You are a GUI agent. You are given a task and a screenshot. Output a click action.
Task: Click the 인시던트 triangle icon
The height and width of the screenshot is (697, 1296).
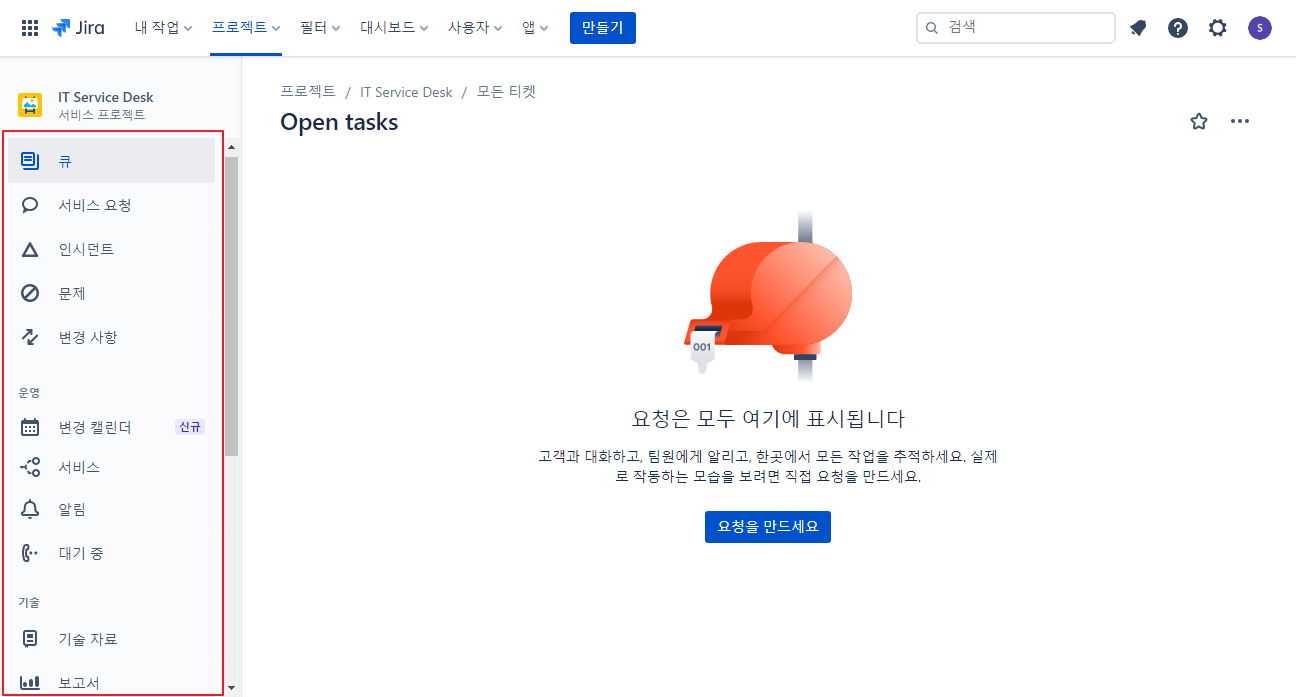(30, 249)
